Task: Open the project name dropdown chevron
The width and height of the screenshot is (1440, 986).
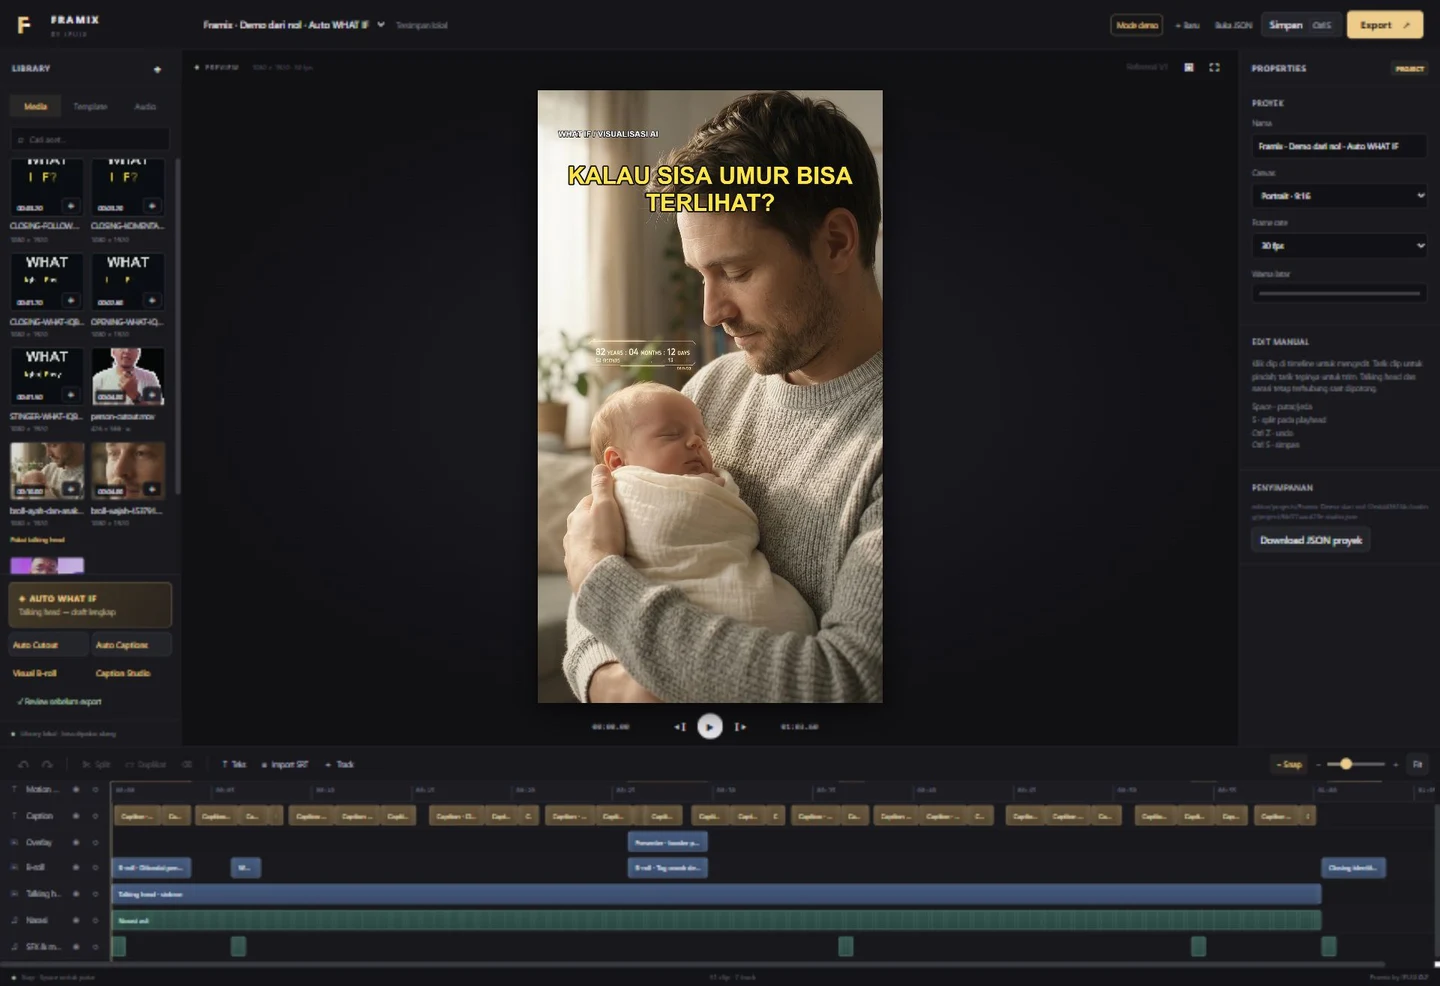Action: pos(381,25)
